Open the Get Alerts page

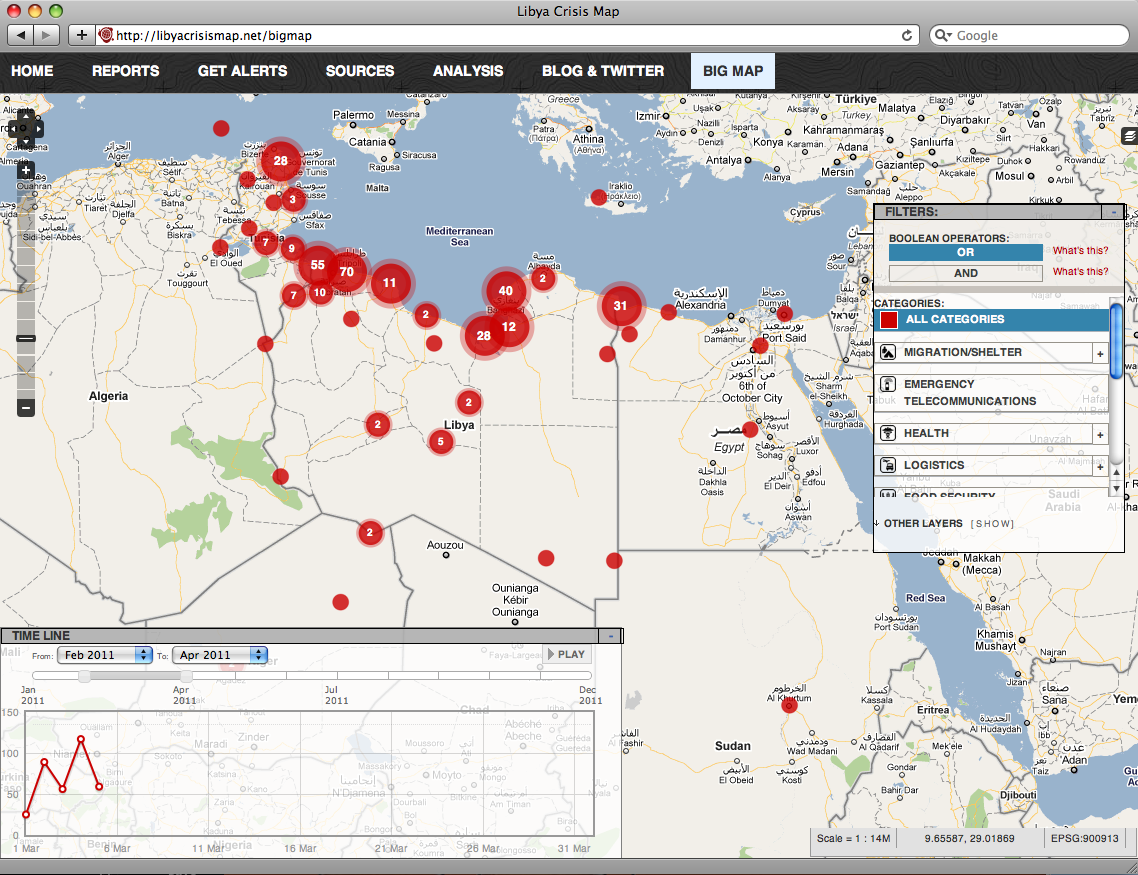tap(242, 71)
